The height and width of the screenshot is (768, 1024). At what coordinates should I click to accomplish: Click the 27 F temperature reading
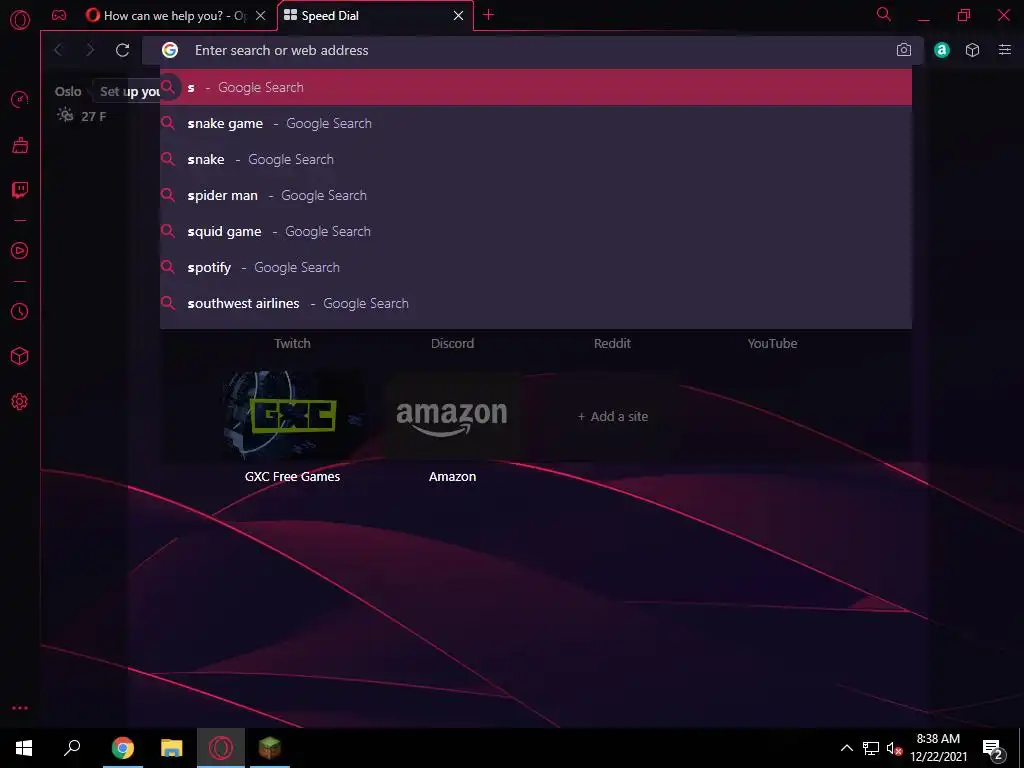[93, 116]
